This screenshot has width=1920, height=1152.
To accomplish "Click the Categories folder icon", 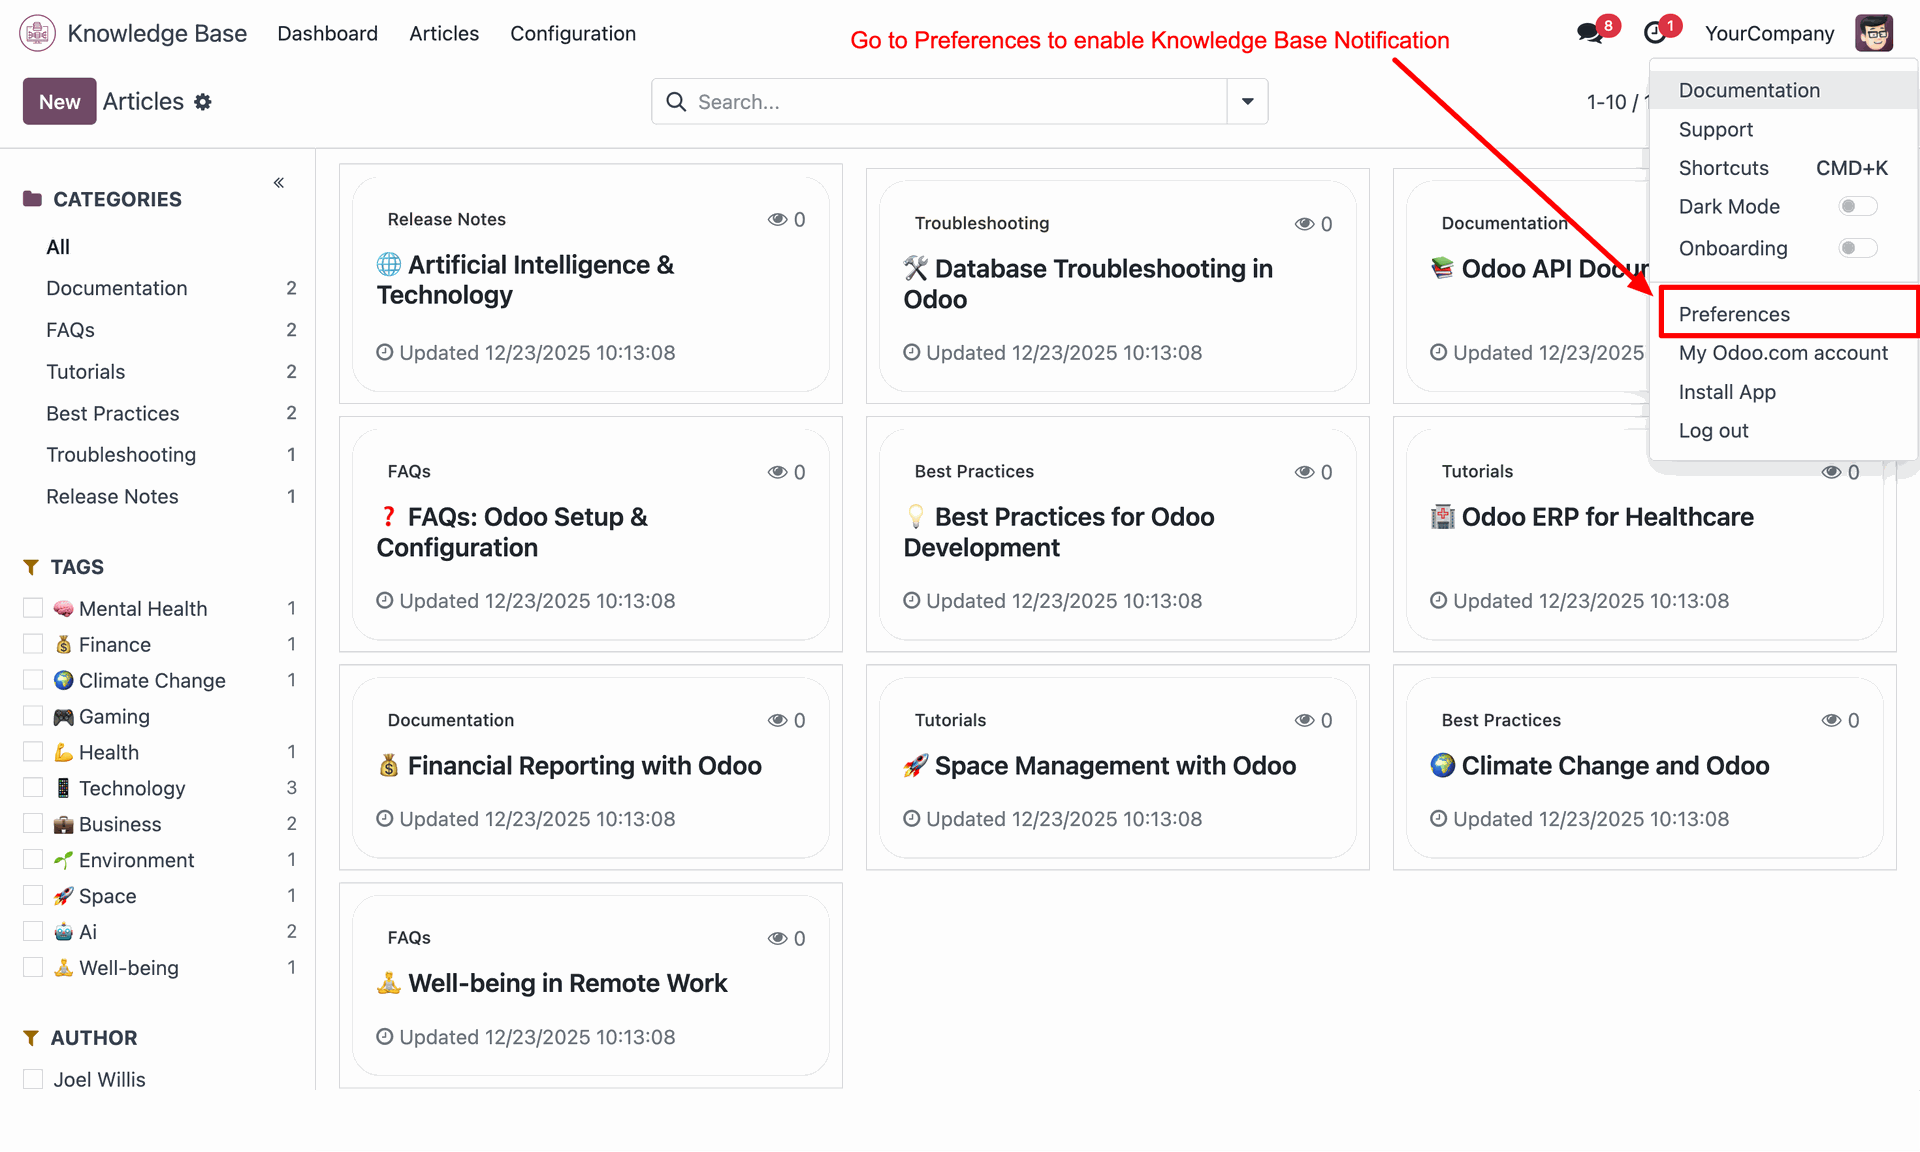I will 32,199.
